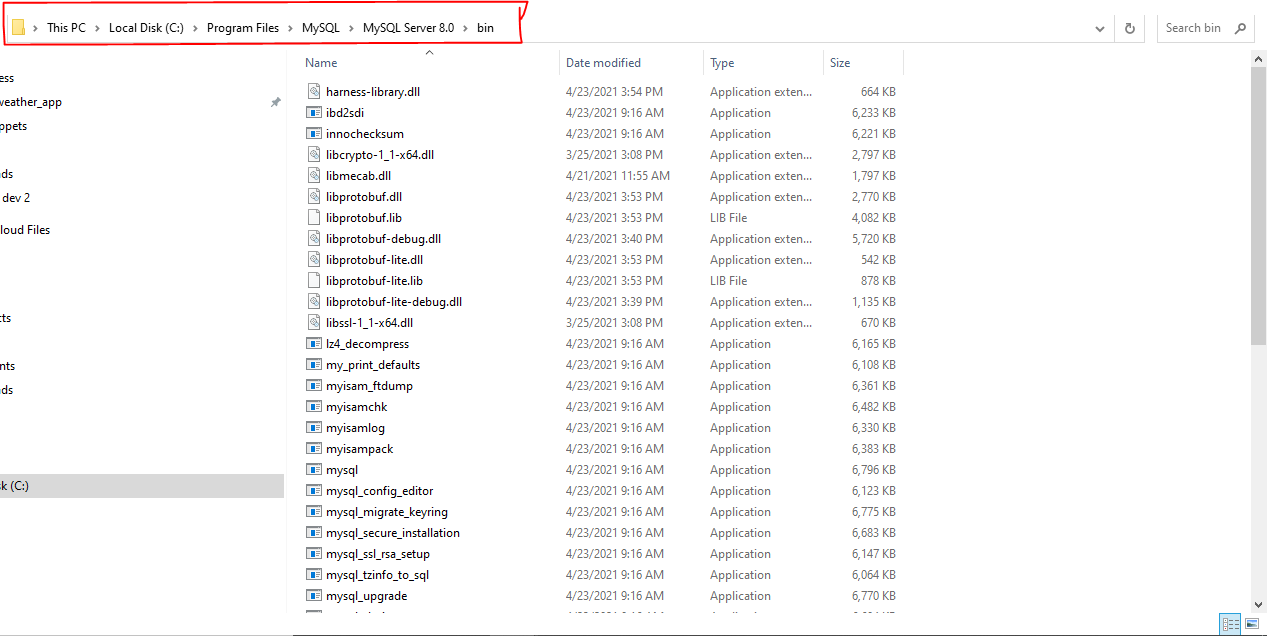Go to Local Disk (C:) in breadcrumb

tap(147, 28)
